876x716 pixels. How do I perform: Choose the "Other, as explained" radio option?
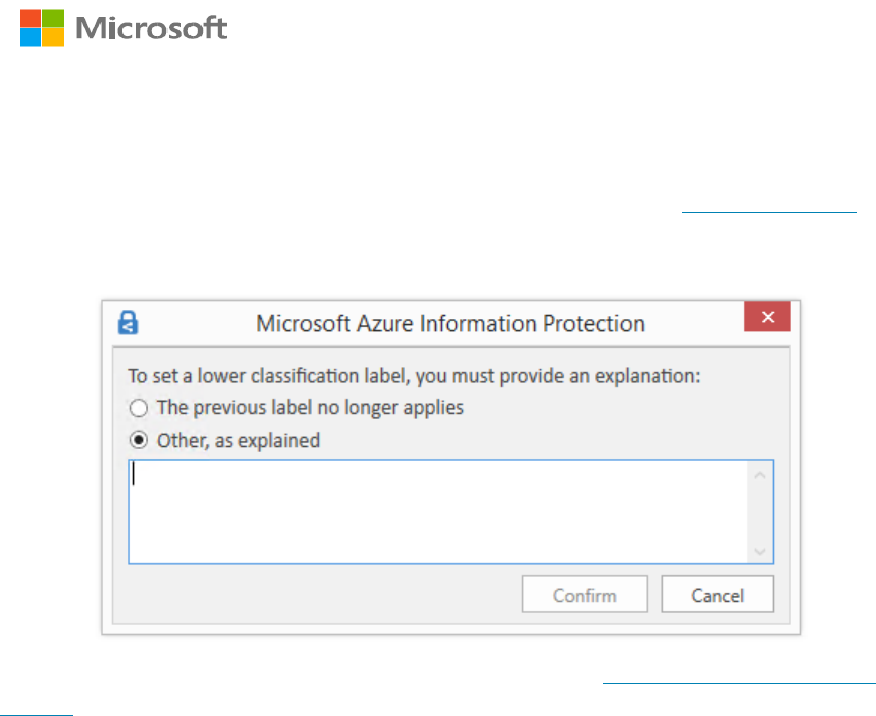tap(138, 440)
